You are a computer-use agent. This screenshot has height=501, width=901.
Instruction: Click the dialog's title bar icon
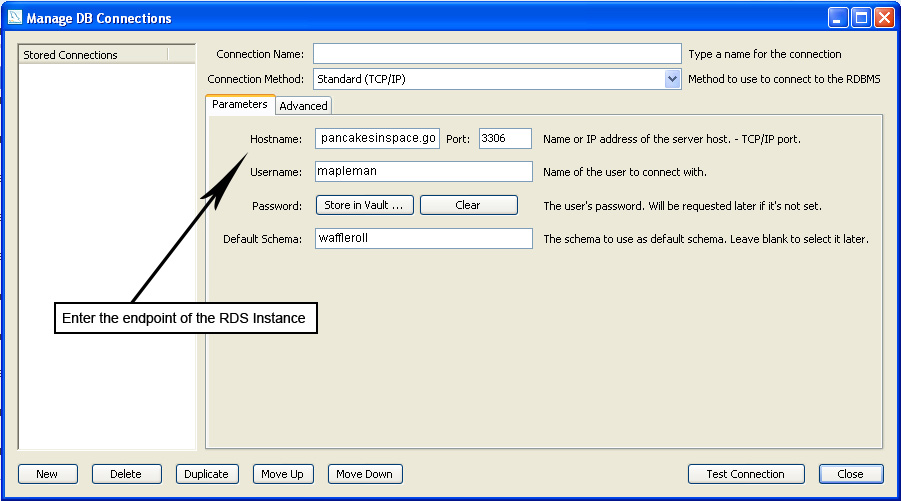(x=15, y=17)
